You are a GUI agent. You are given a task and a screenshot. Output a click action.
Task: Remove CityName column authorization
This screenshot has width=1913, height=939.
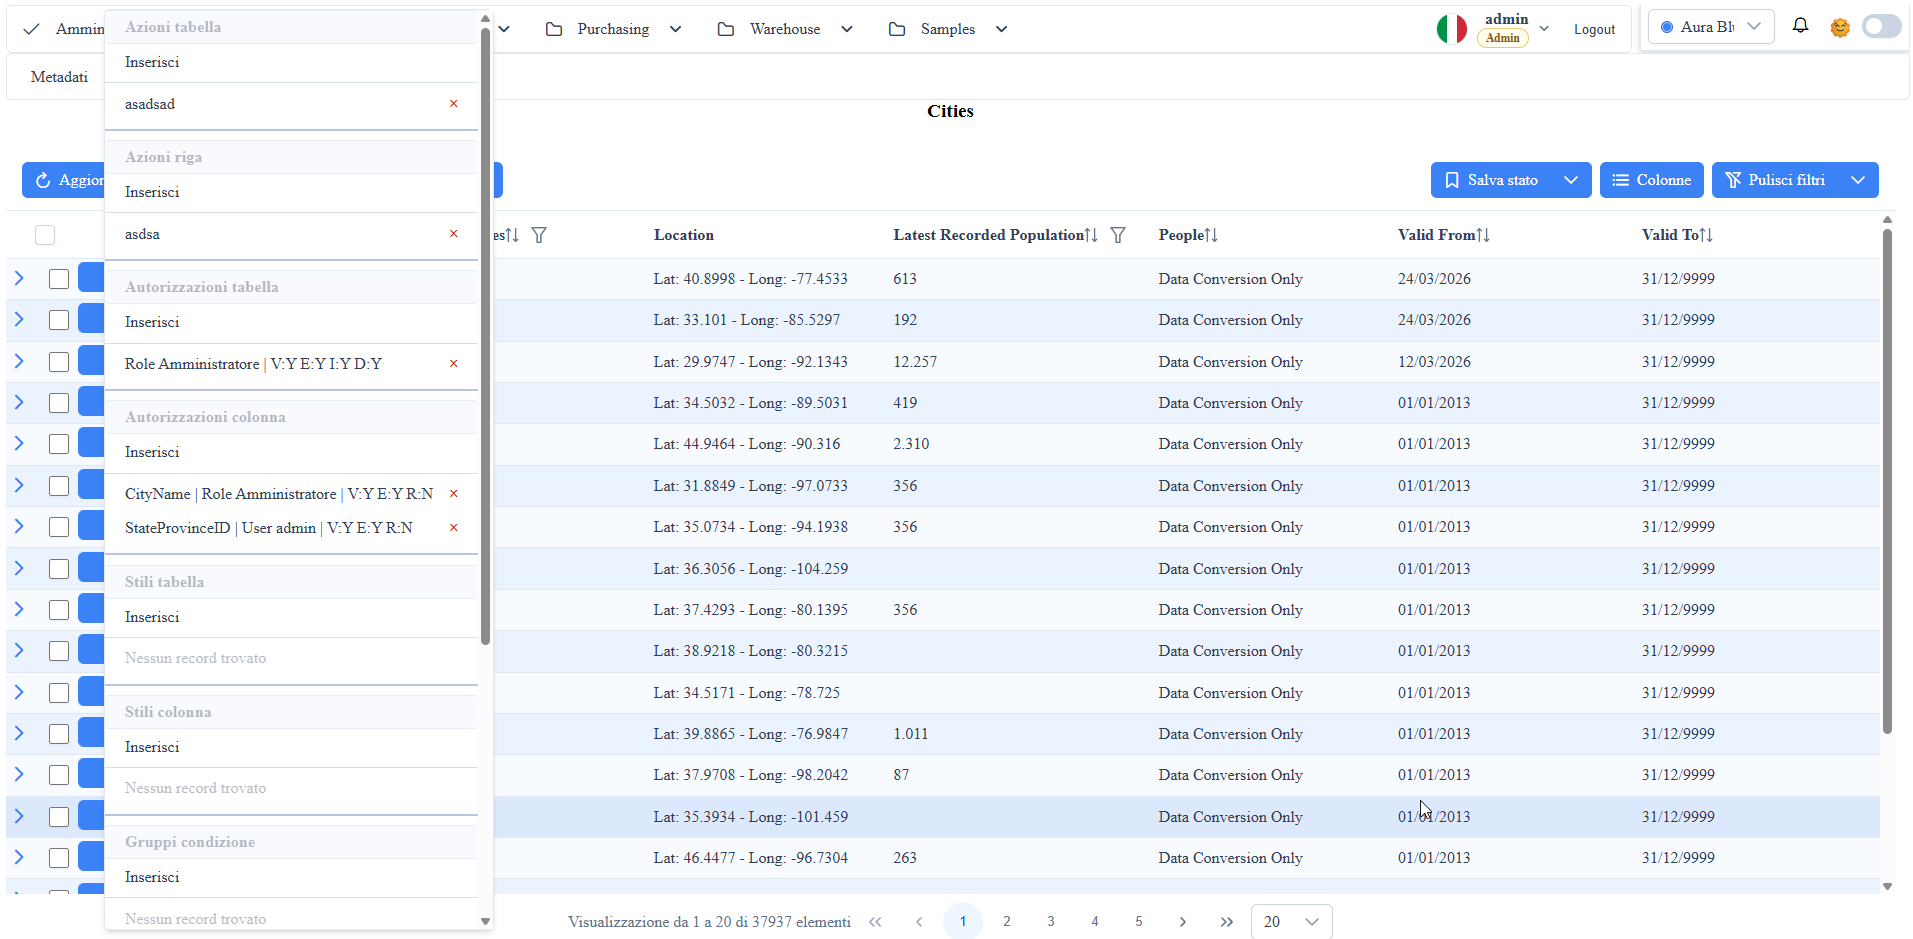453,494
